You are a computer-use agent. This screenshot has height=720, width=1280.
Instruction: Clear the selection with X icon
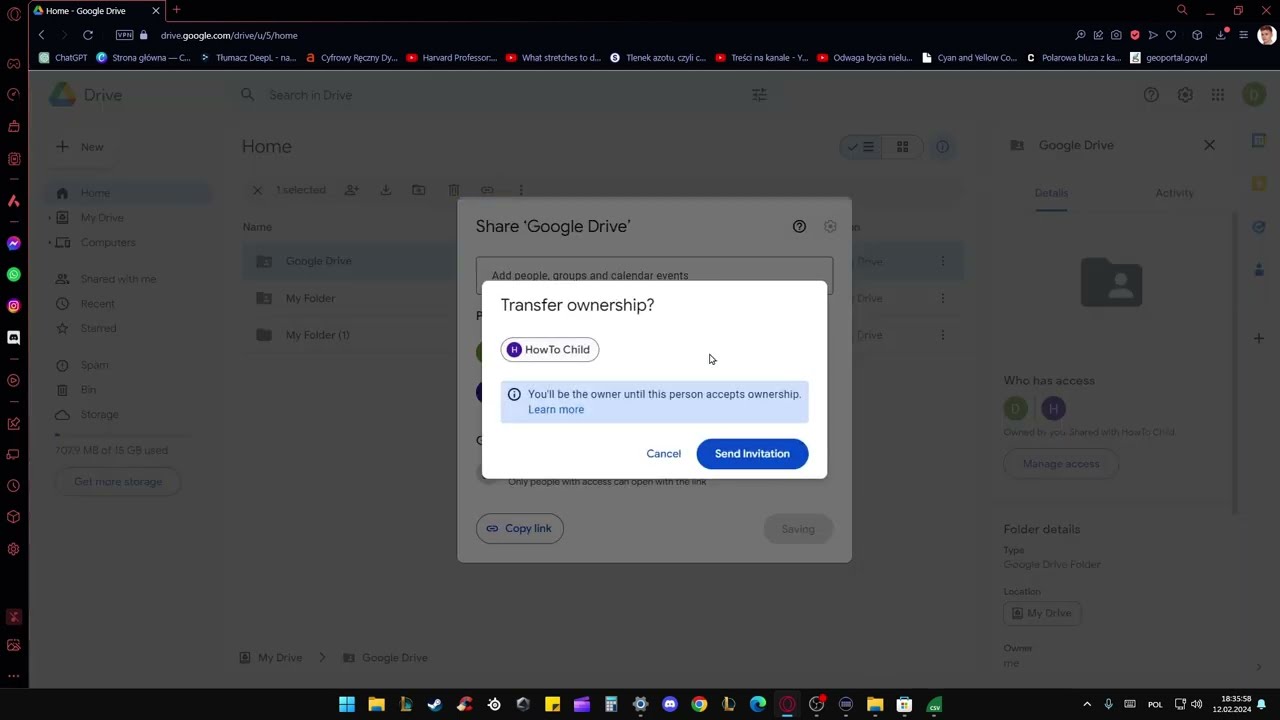pos(257,190)
